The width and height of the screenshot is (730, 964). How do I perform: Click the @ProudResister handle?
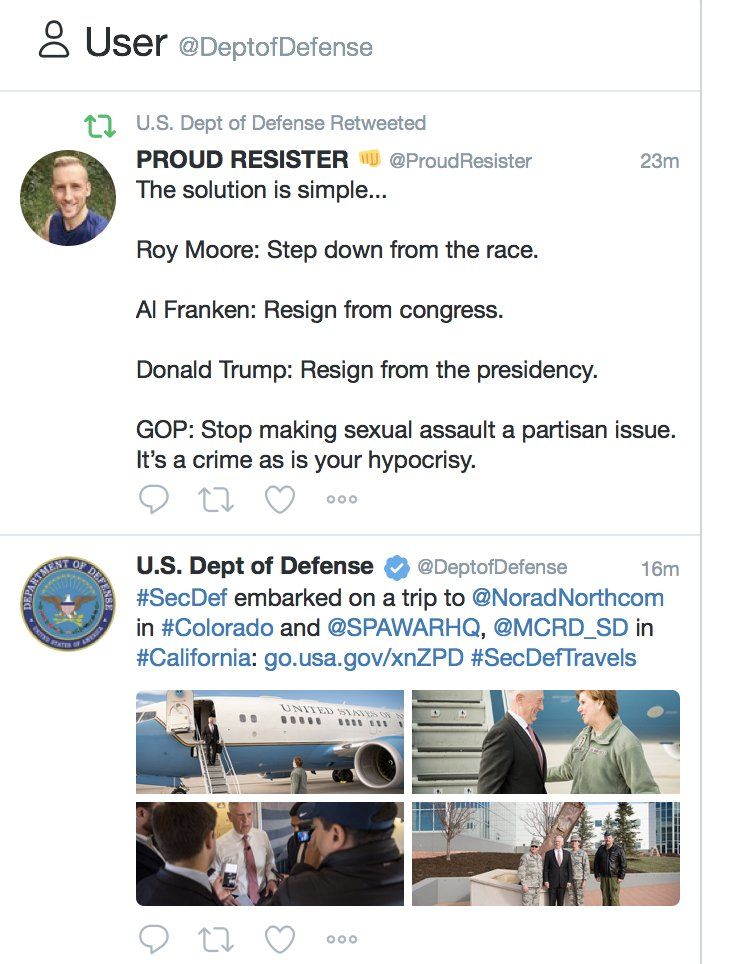point(463,161)
